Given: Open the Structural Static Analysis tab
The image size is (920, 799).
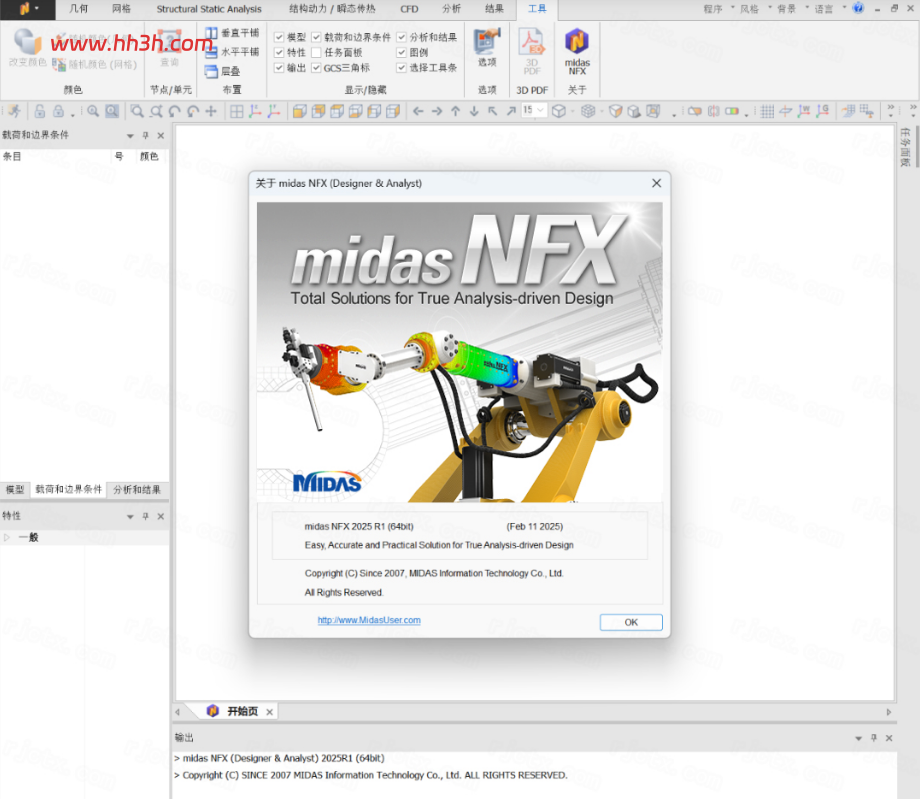Looking at the screenshot, I should pos(209,9).
